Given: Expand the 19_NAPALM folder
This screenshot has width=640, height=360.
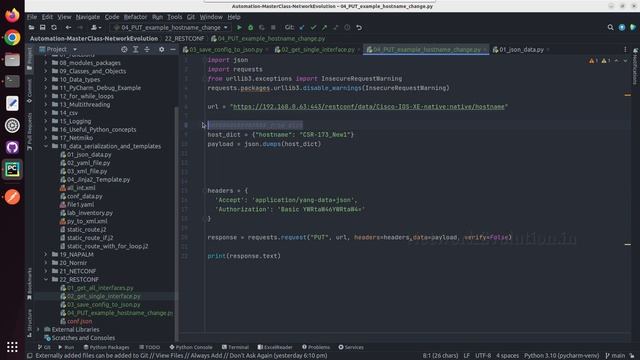Looking at the screenshot, I should coord(46,254).
